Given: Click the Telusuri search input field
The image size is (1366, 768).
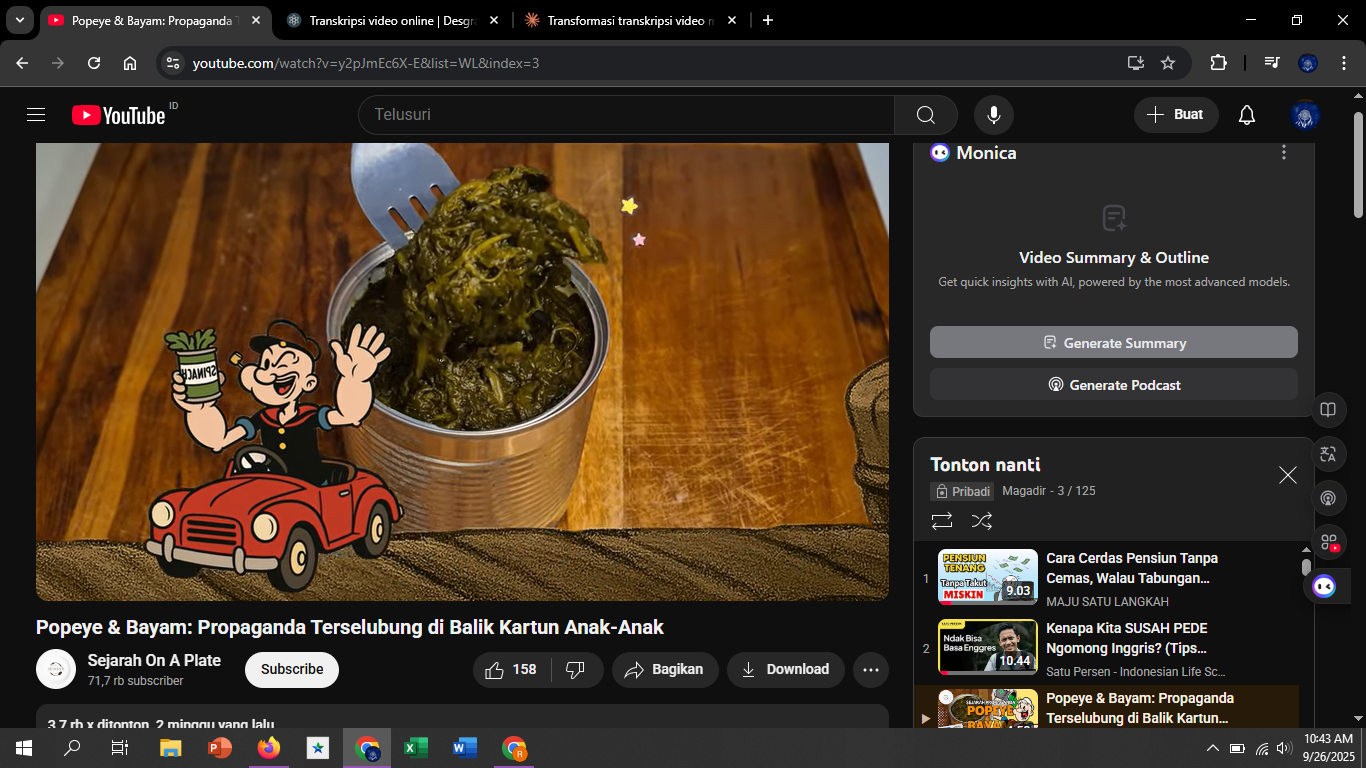Looking at the screenshot, I should [x=626, y=115].
